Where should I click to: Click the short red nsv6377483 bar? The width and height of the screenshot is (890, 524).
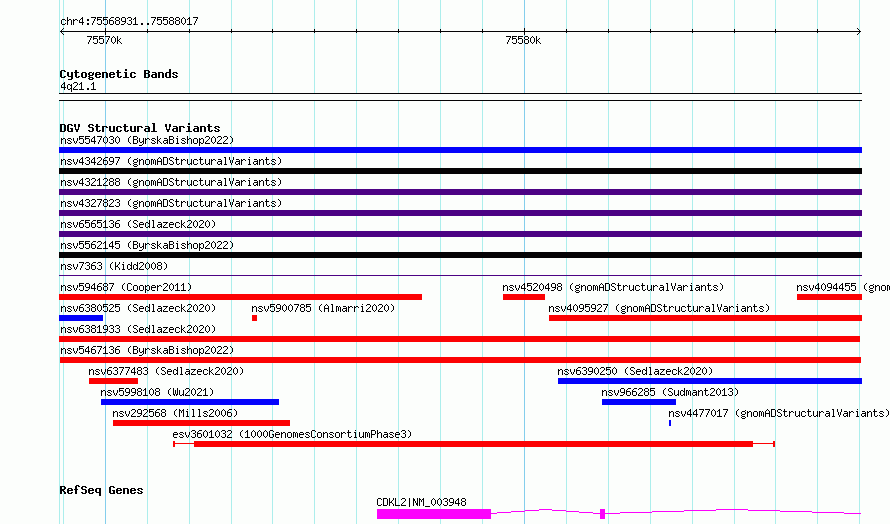[x=114, y=381]
